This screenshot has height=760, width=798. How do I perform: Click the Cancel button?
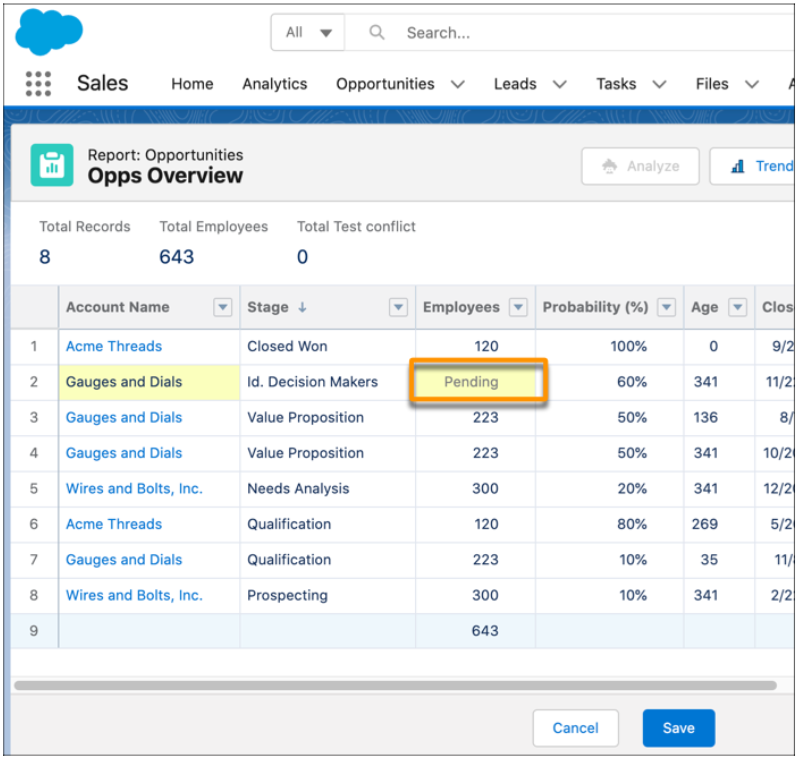[575, 728]
